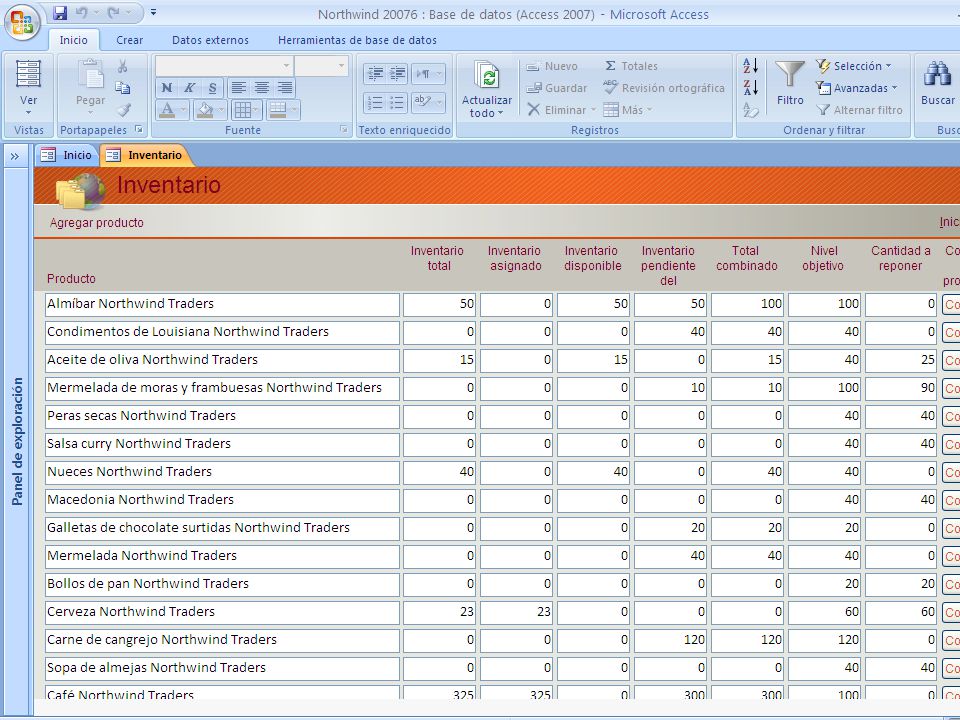Open the gridlines dropdown
Screen dimensions: 960x720
(247, 110)
